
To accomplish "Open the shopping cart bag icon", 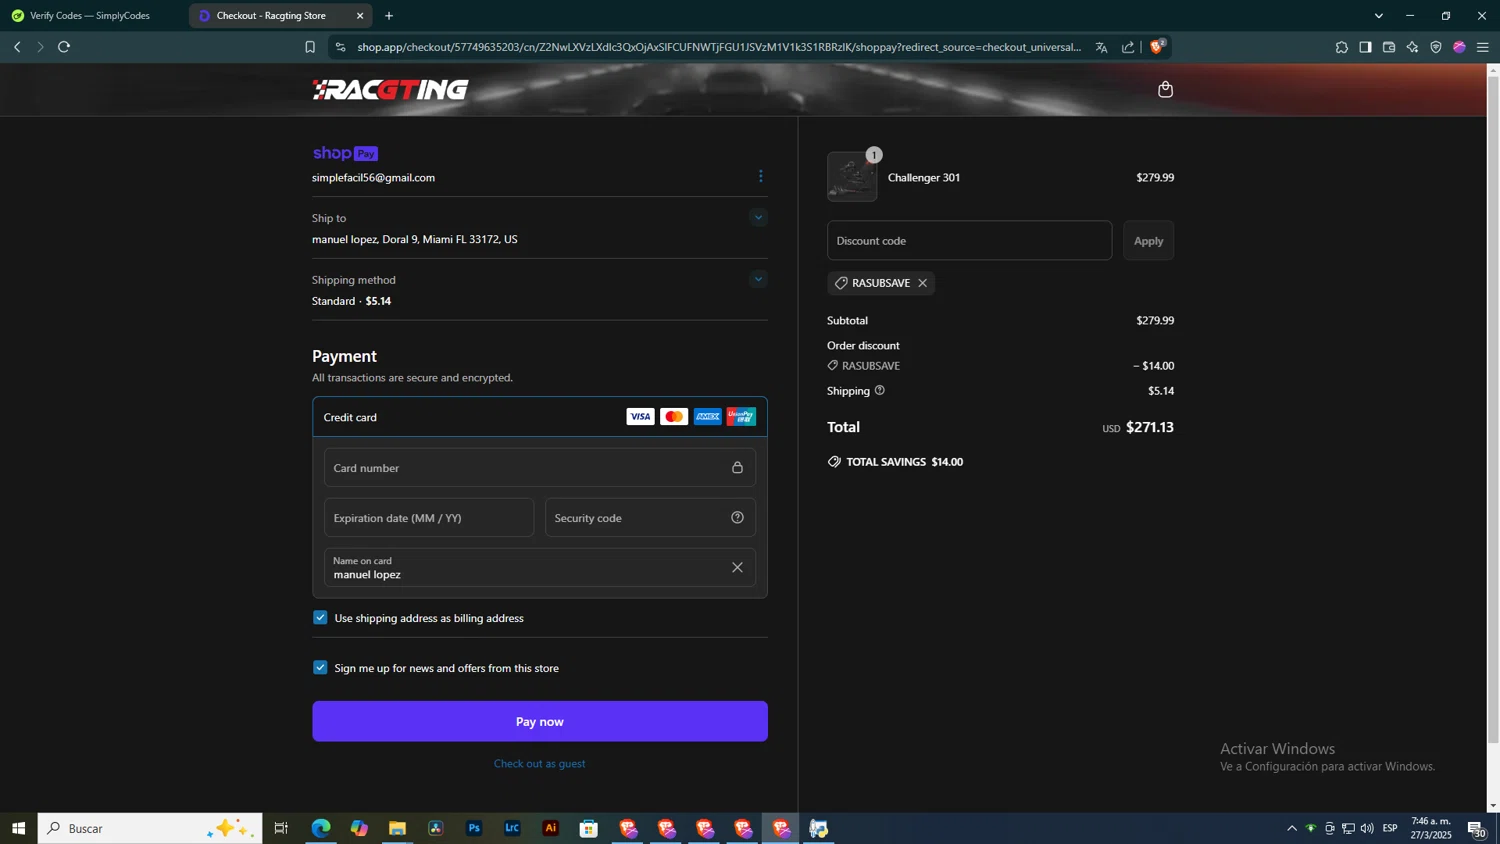I will coord(1165,90).
